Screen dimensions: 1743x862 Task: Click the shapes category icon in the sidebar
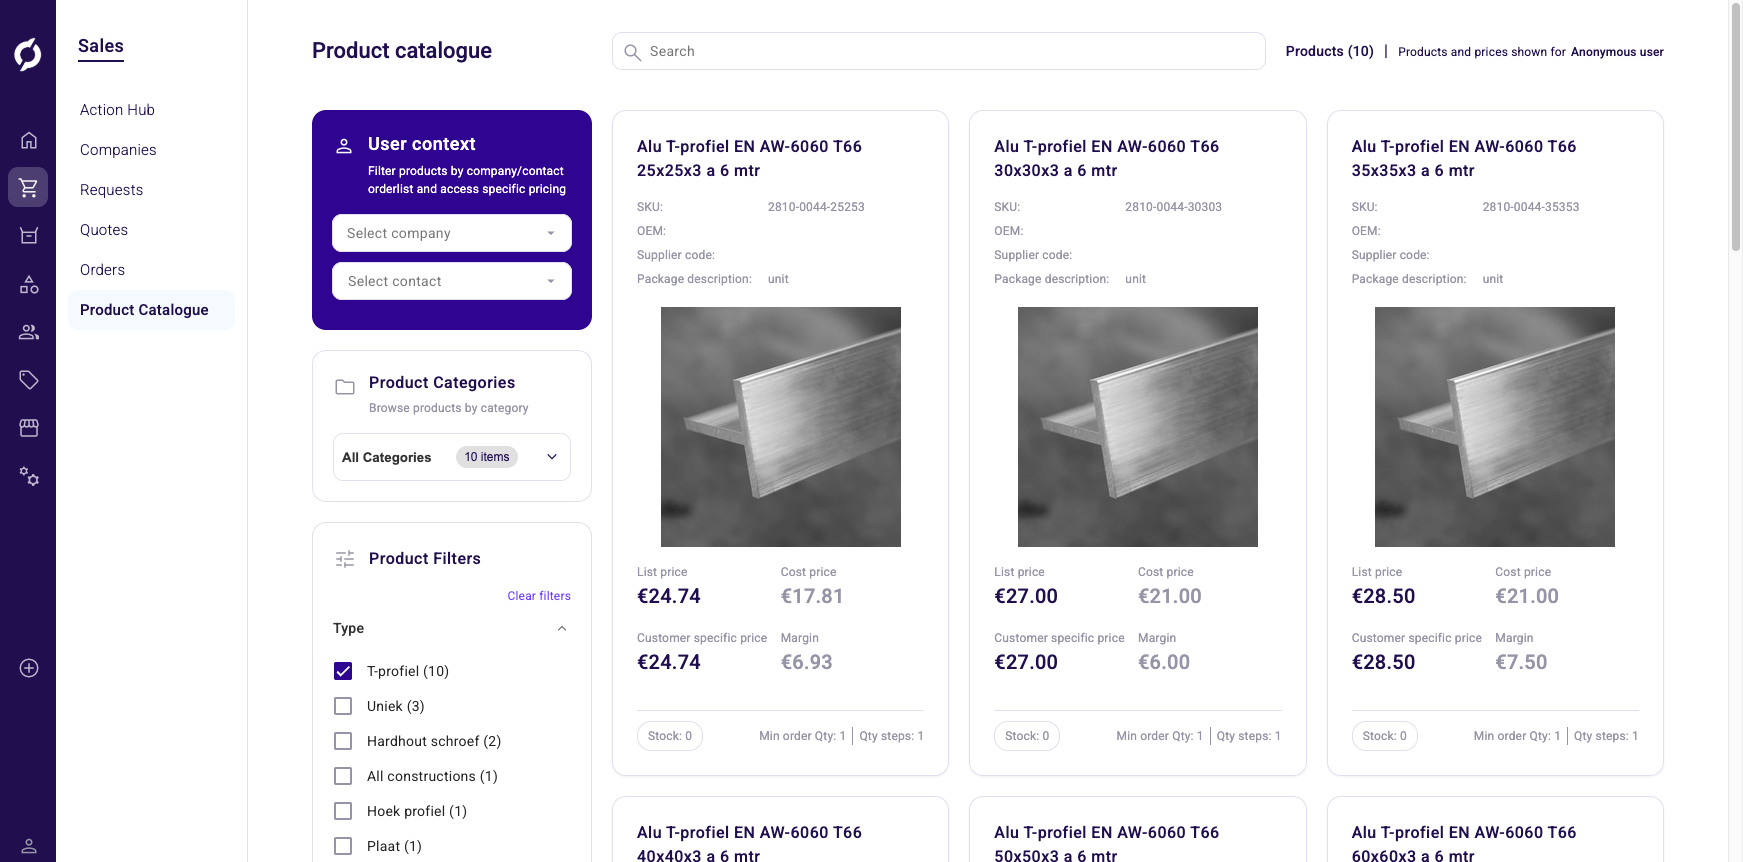[x=28, y=284]
